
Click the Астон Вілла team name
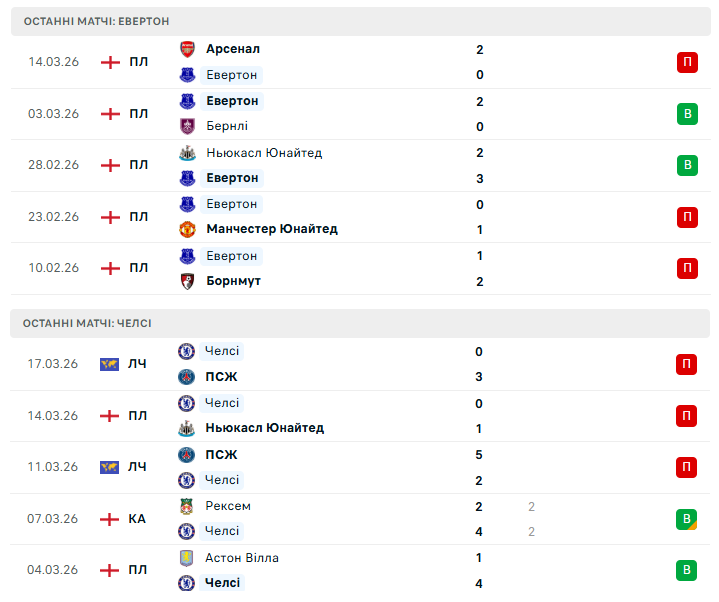point(242,558)
